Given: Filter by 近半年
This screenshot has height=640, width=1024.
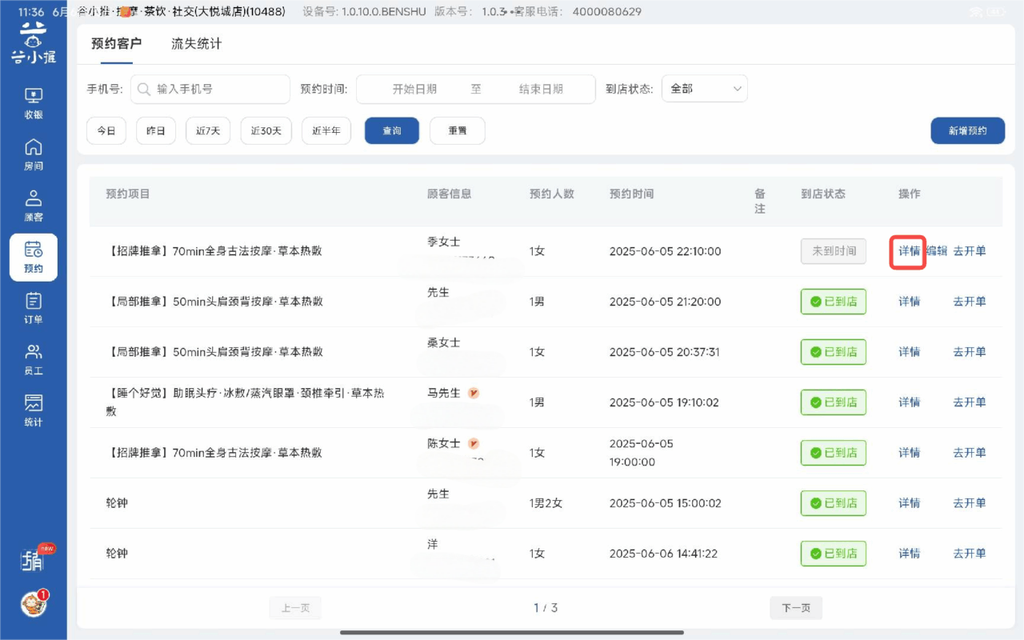Looking at the screenshot, I should pos(326,131).
